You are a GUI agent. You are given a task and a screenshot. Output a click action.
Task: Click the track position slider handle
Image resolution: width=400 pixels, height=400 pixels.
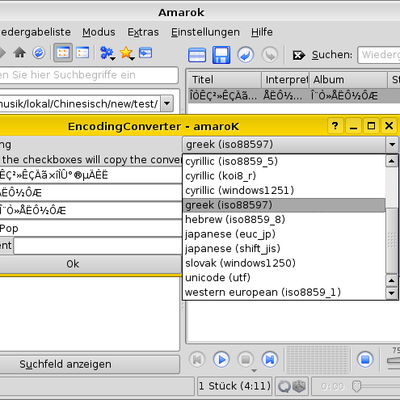point(356,387)
